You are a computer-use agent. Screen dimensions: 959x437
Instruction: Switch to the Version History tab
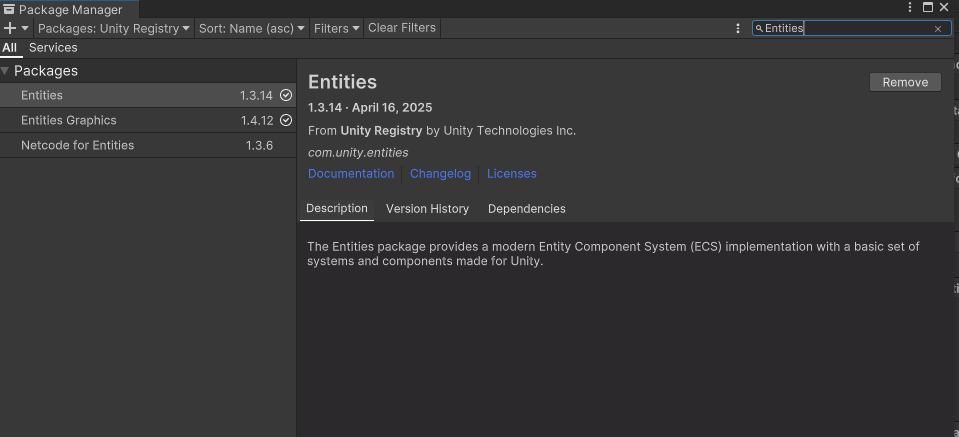(427, 209)
